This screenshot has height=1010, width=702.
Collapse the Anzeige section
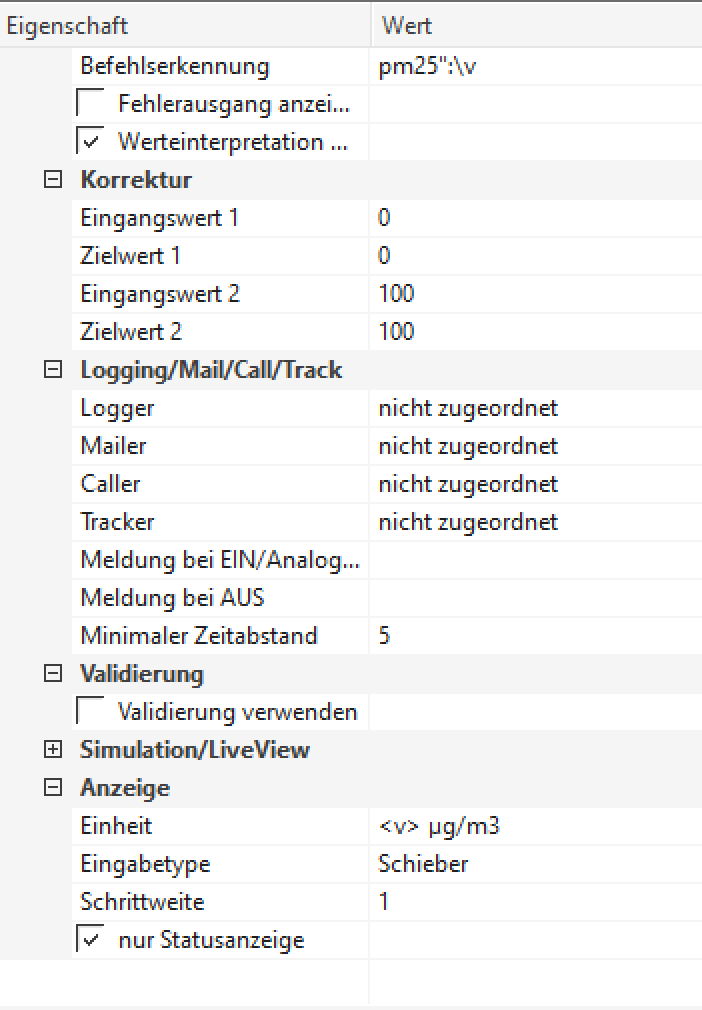(x=53, y=788)
